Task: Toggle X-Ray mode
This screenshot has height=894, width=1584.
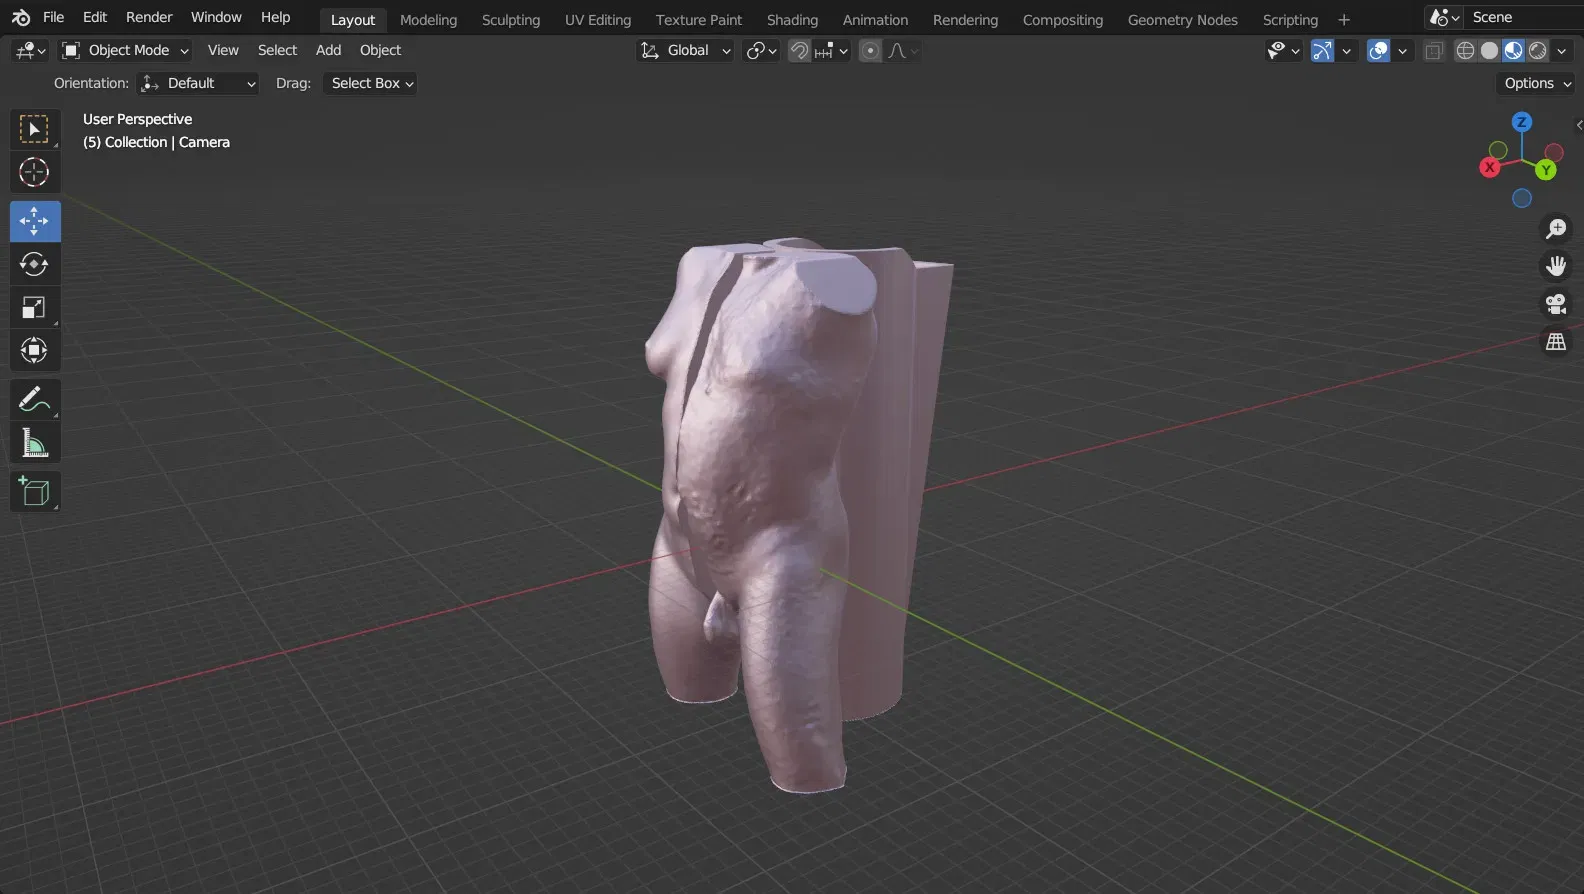Action: tap(1434, 51)
